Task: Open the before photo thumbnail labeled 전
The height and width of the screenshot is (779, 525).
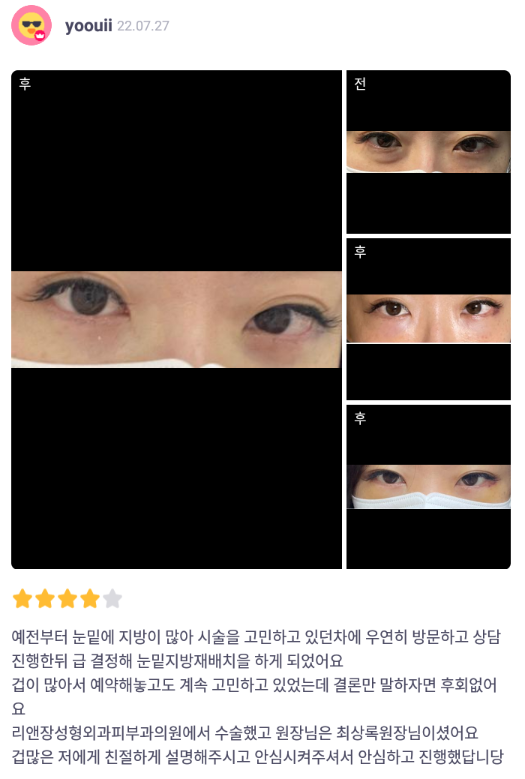Action: [428, 152]
